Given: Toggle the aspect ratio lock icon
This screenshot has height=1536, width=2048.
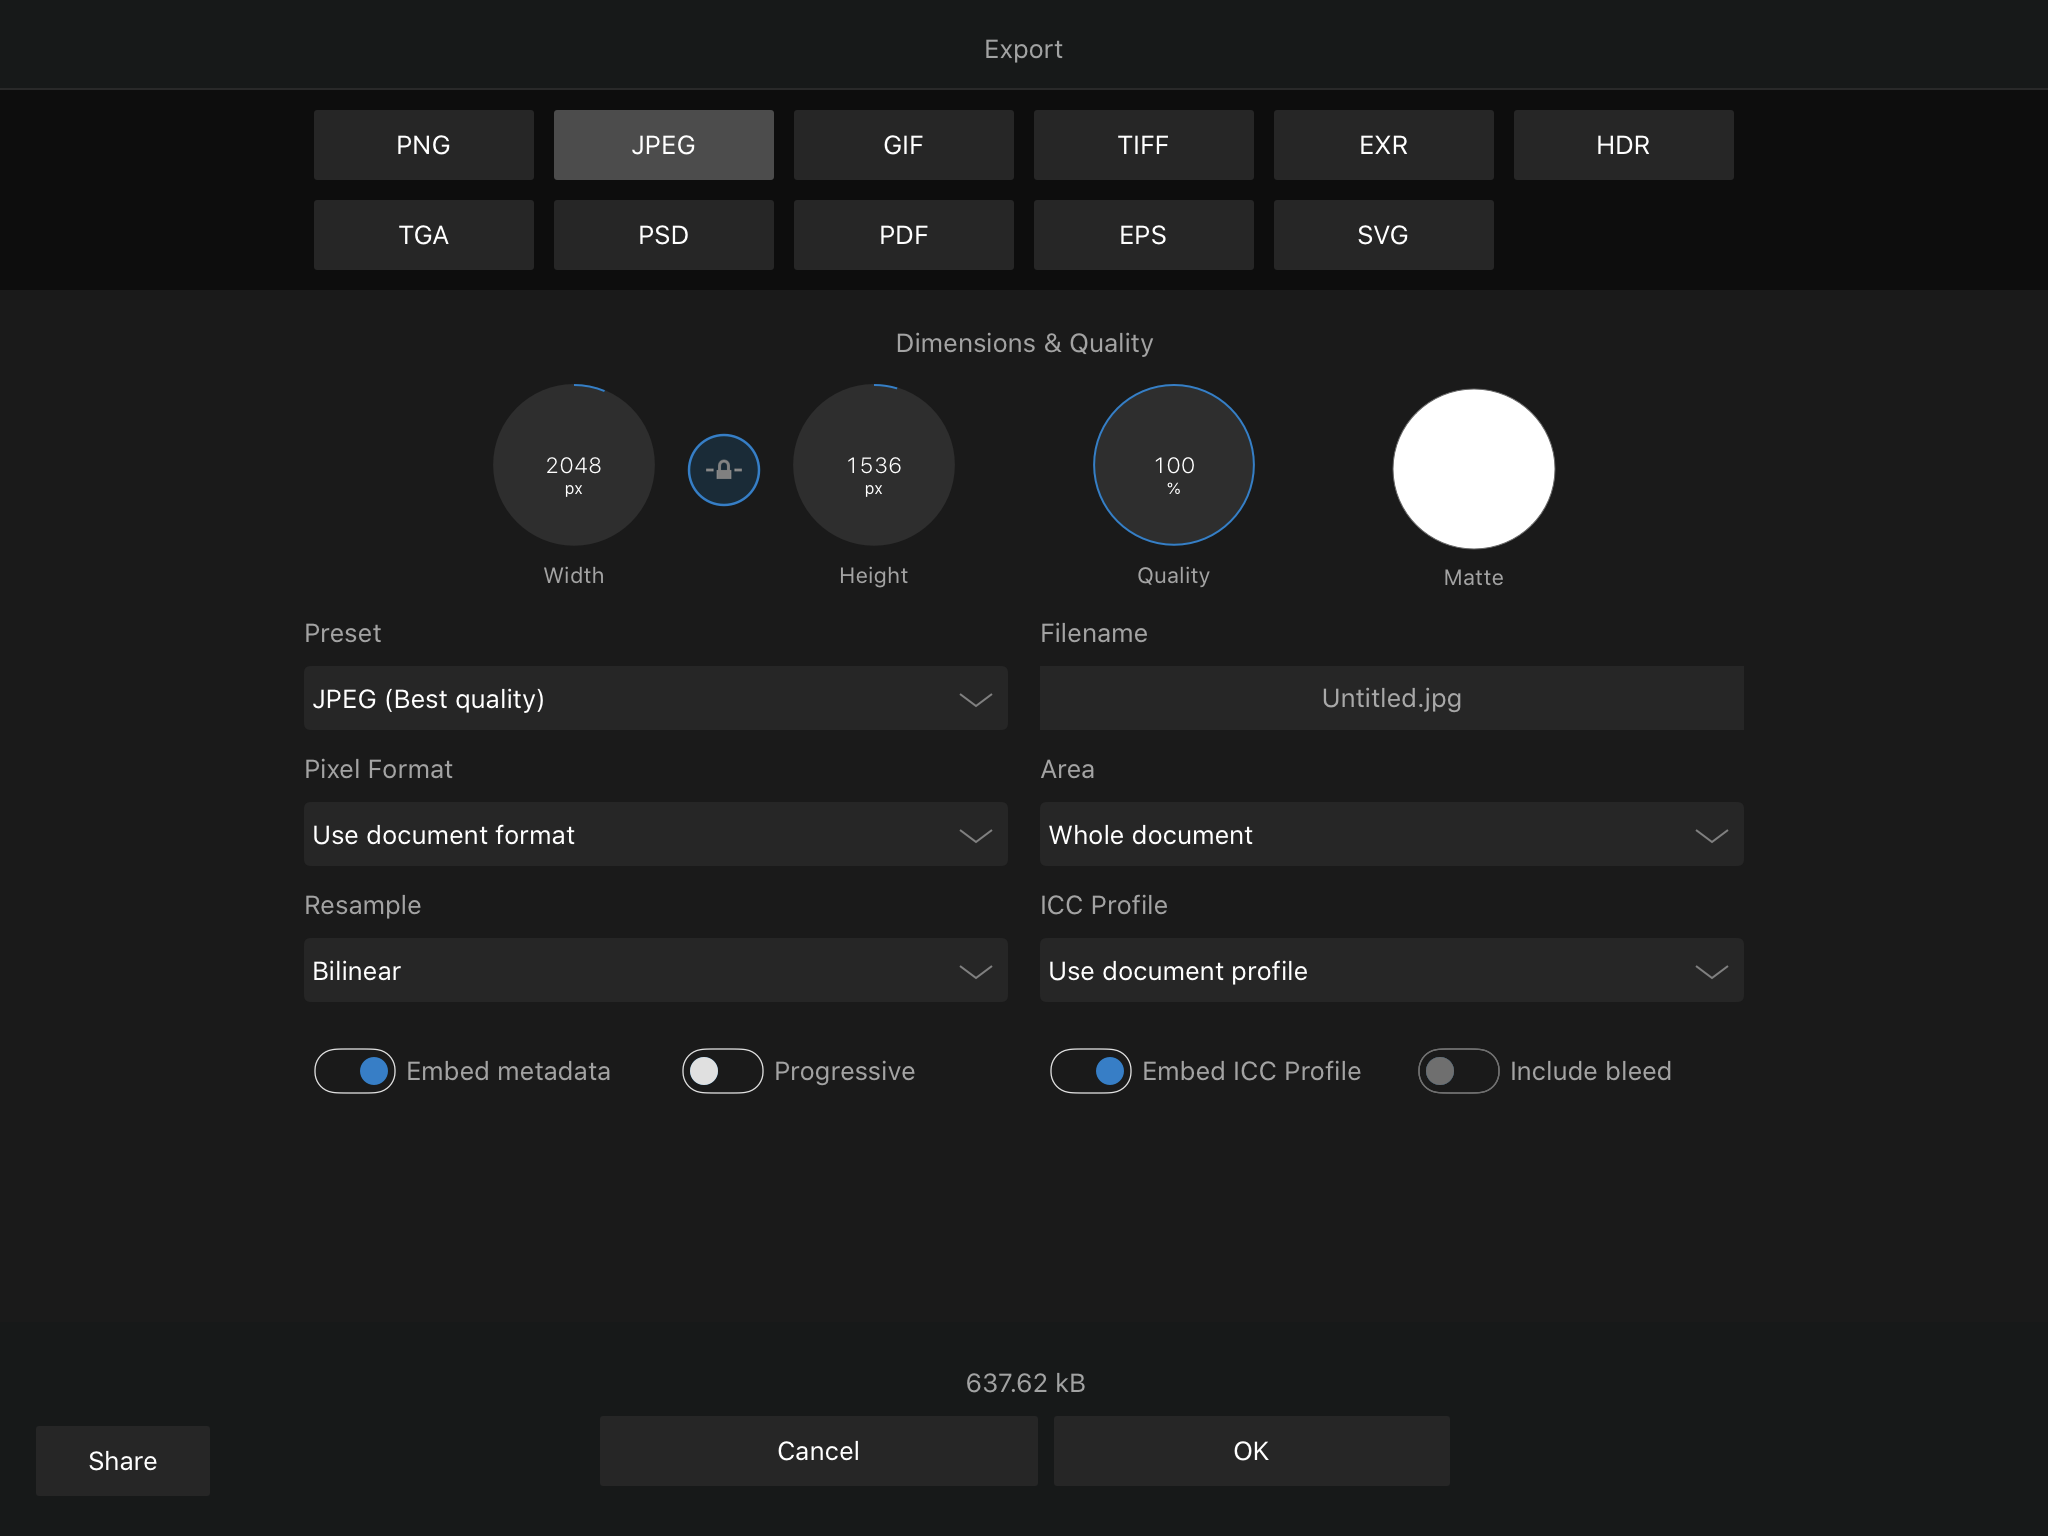Looking at the screenshot, I should [x=723, y=469].
